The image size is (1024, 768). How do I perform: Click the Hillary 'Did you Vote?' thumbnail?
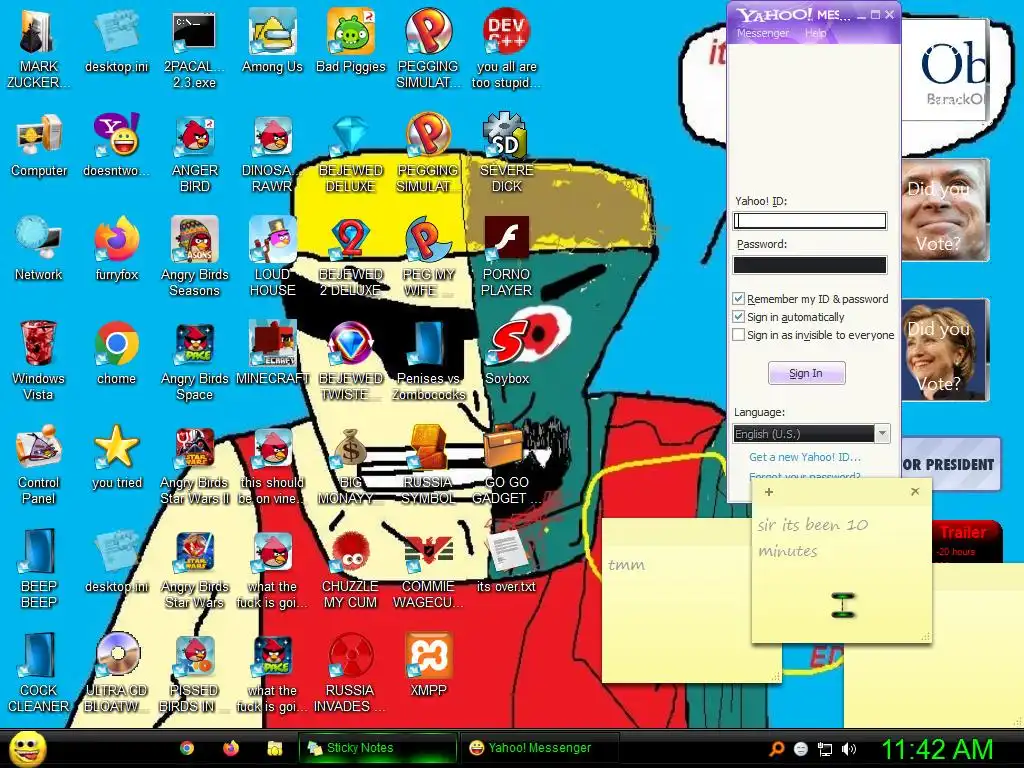946,350
